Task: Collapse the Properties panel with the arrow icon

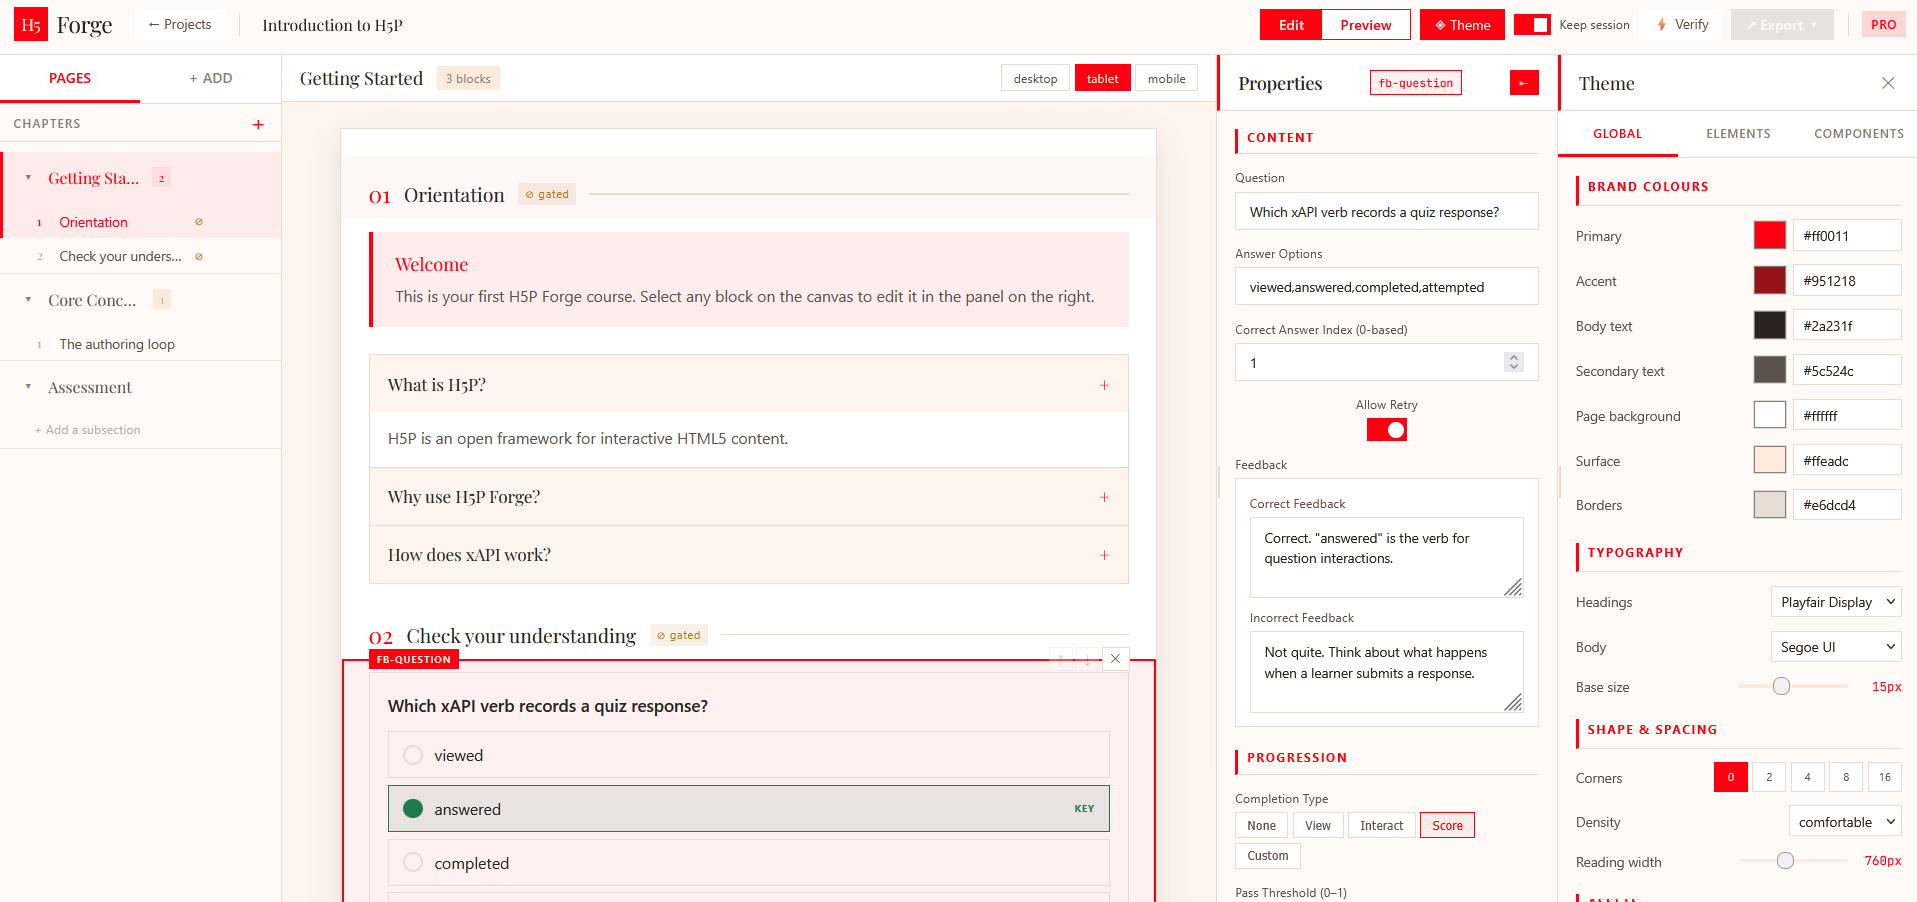Action: tap(1524, 83)
